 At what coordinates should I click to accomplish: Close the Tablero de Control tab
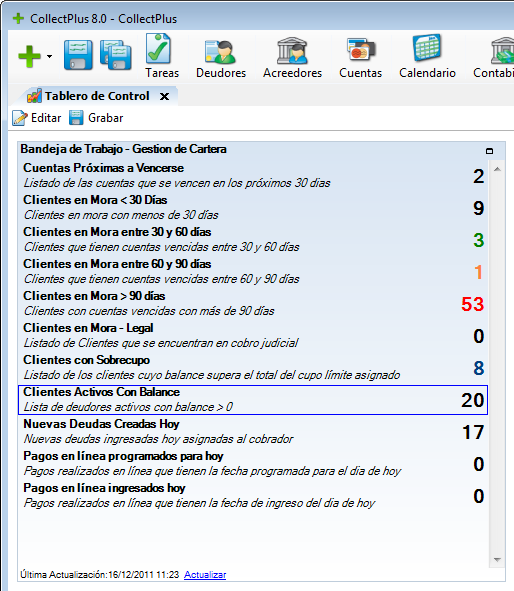(164, 96)
